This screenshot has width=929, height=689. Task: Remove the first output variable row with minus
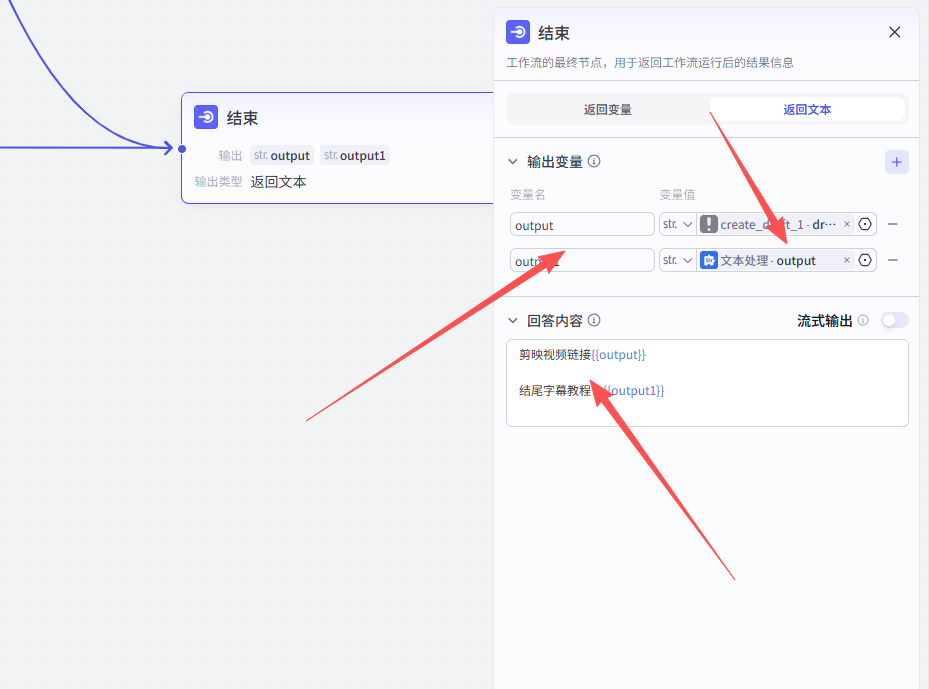(x=893, y=225)
